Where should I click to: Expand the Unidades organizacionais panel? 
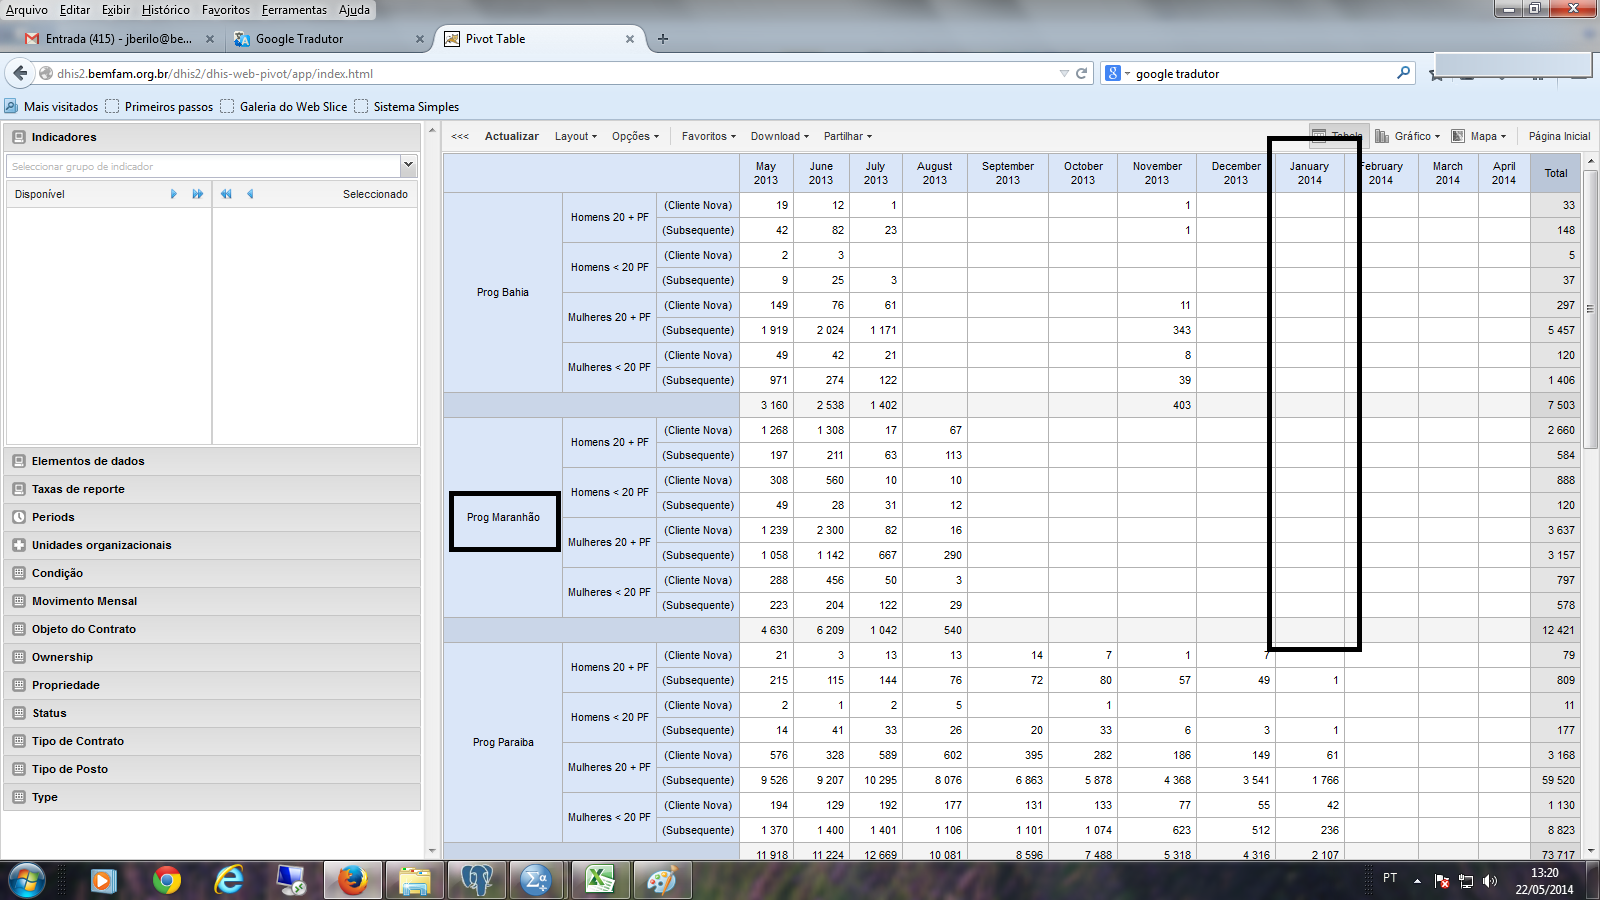(x=101, y=545)
